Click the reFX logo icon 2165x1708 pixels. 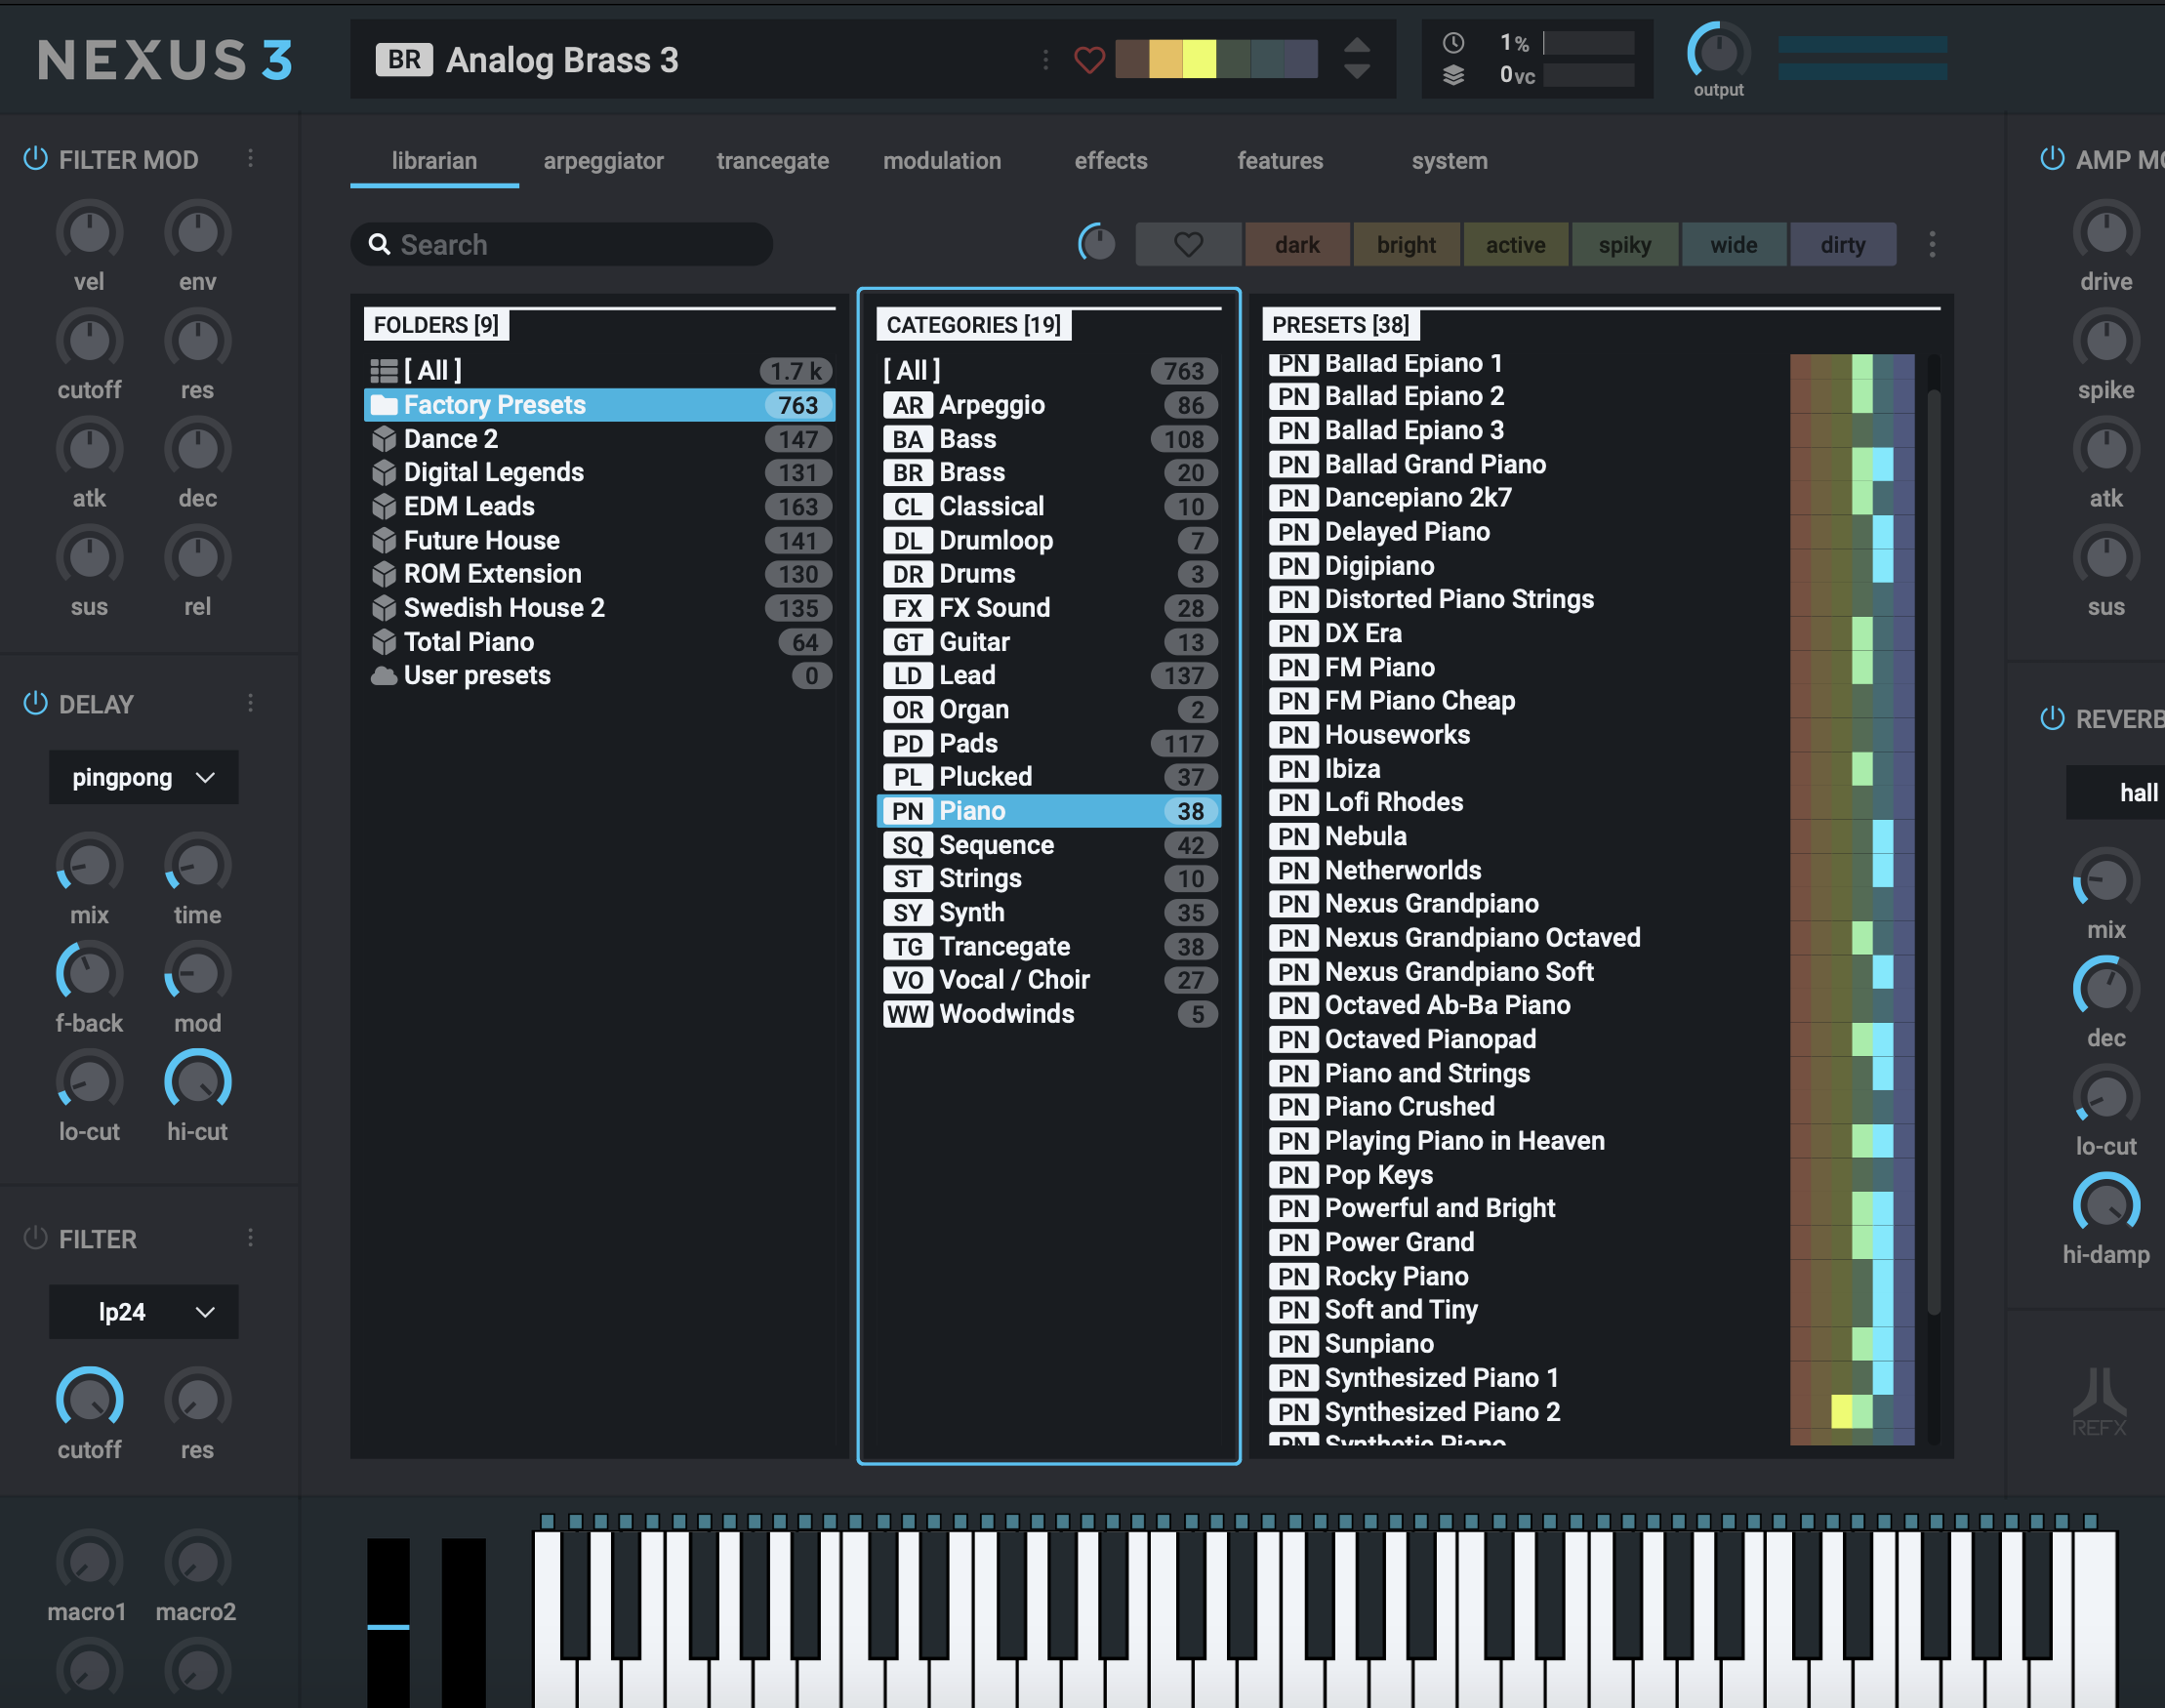pyautogui.click(x=2099, y=1402)
